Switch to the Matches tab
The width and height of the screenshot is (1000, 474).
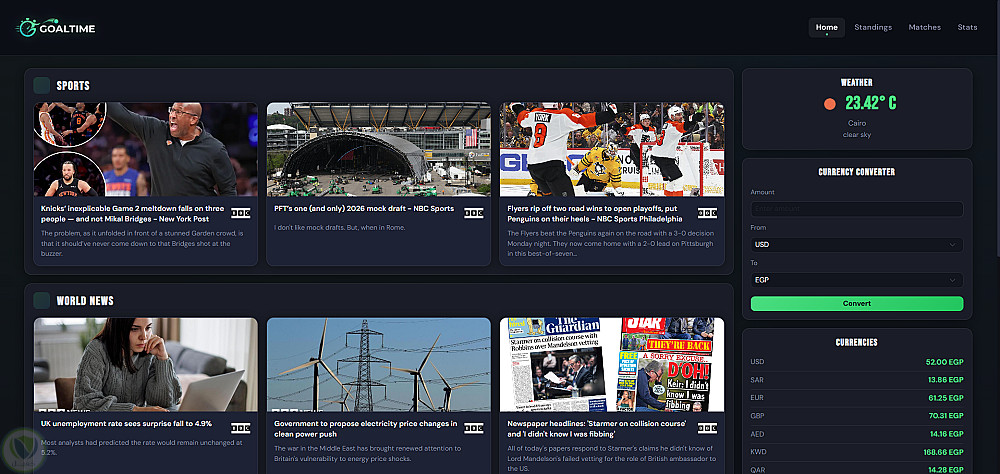(x=924, y=27)
